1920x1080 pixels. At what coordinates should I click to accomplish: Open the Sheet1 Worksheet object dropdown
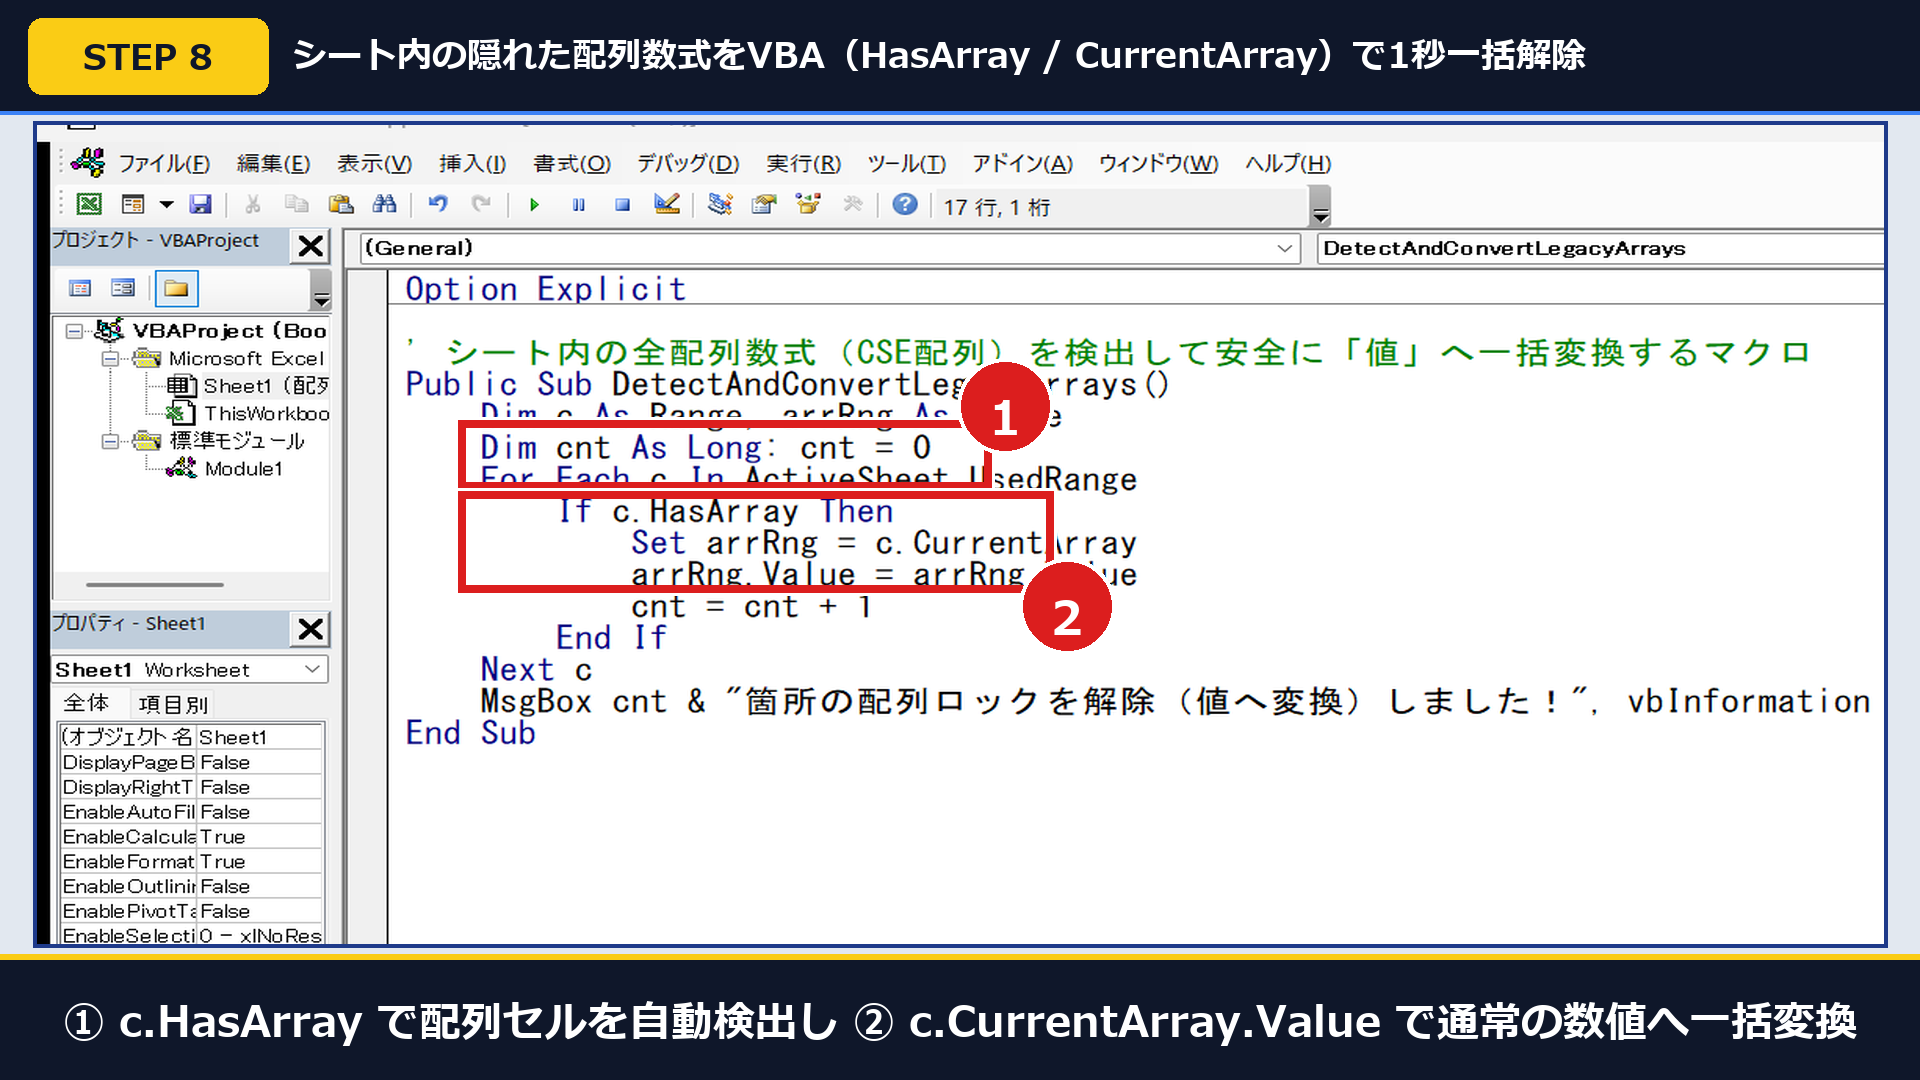(x=313, y=669)
